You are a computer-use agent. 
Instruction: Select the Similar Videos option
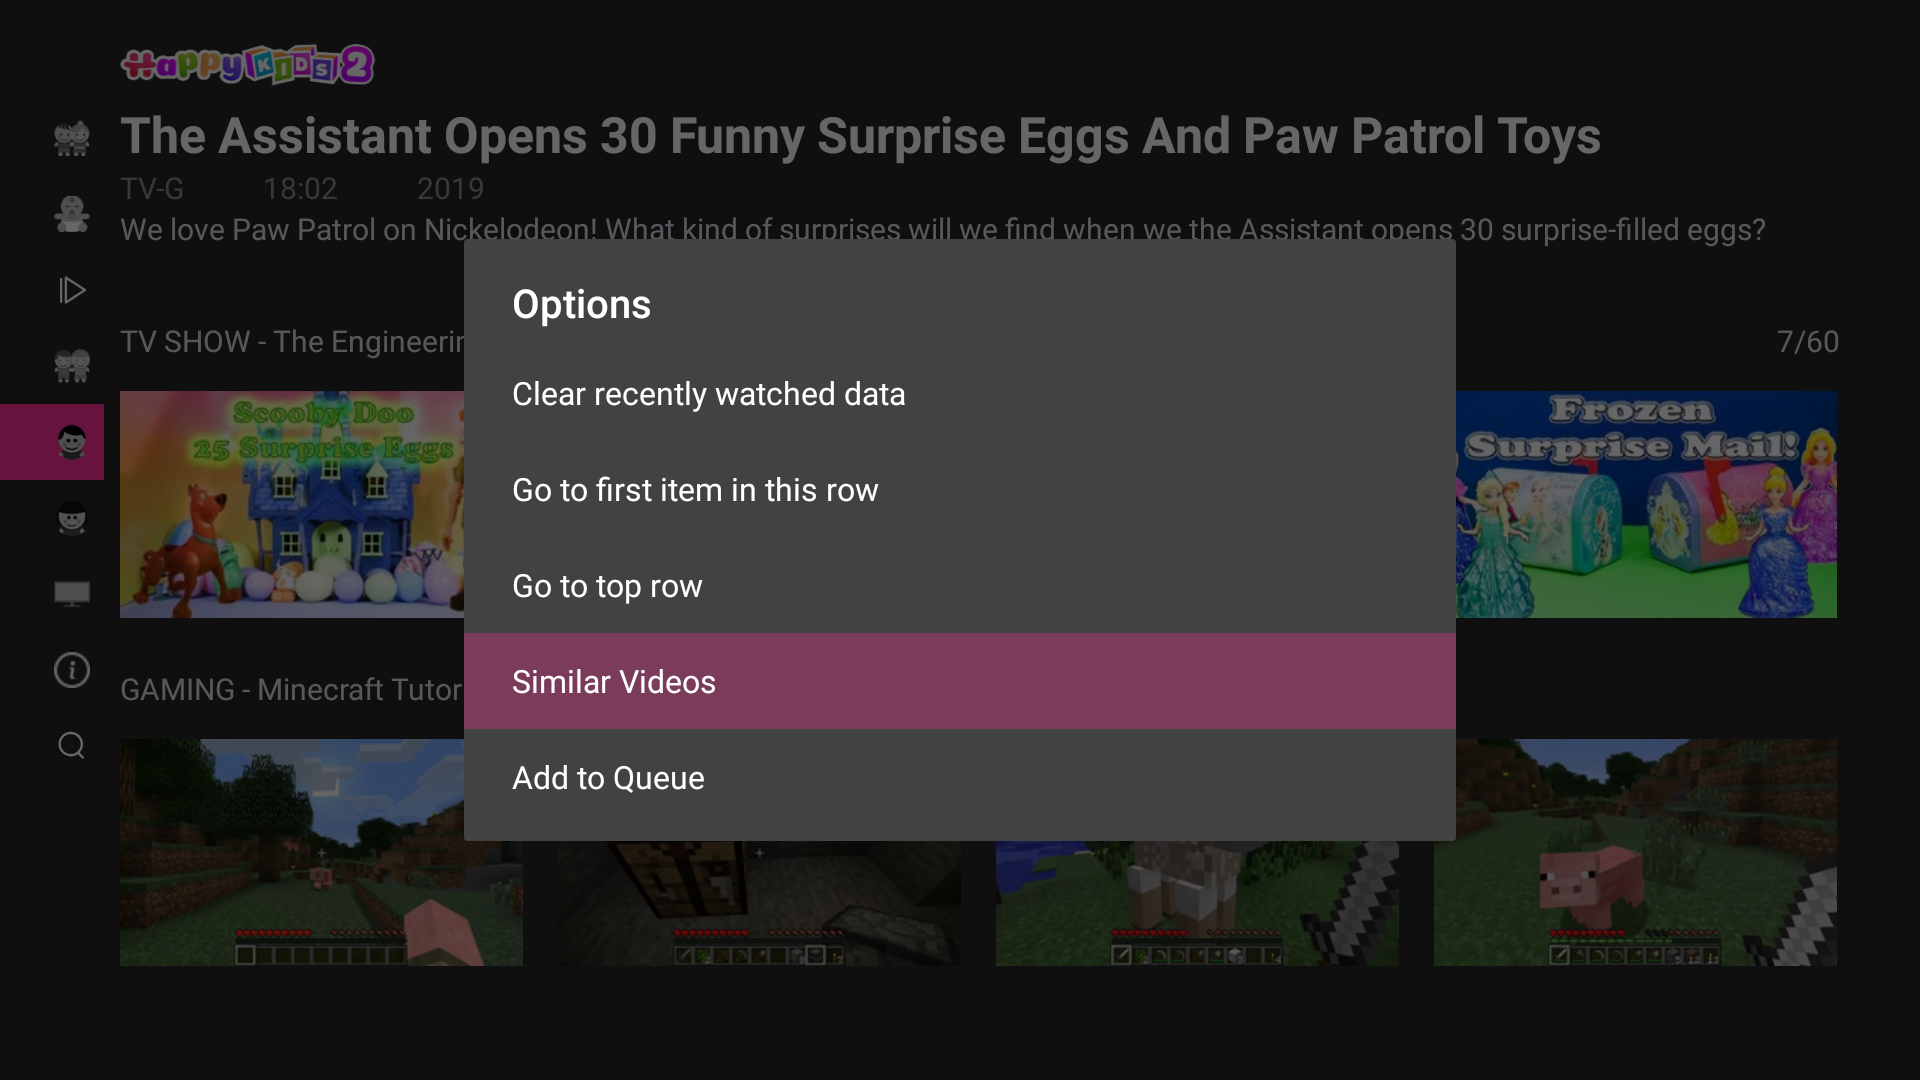click(x=614, y=682)
